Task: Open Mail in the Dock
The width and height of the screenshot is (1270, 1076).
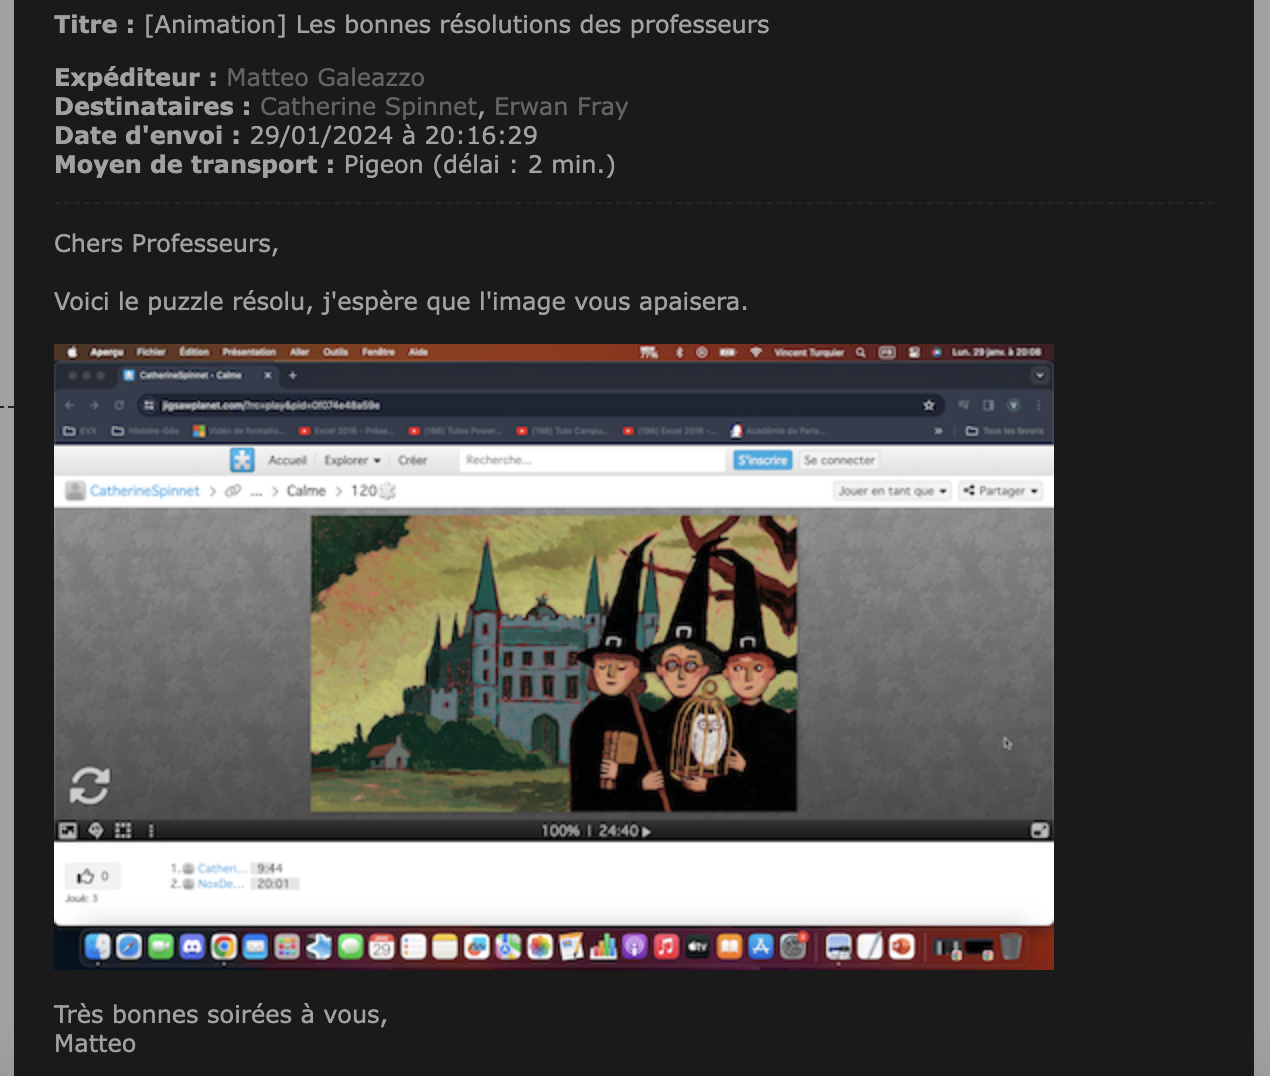Action: coord(255,946)
